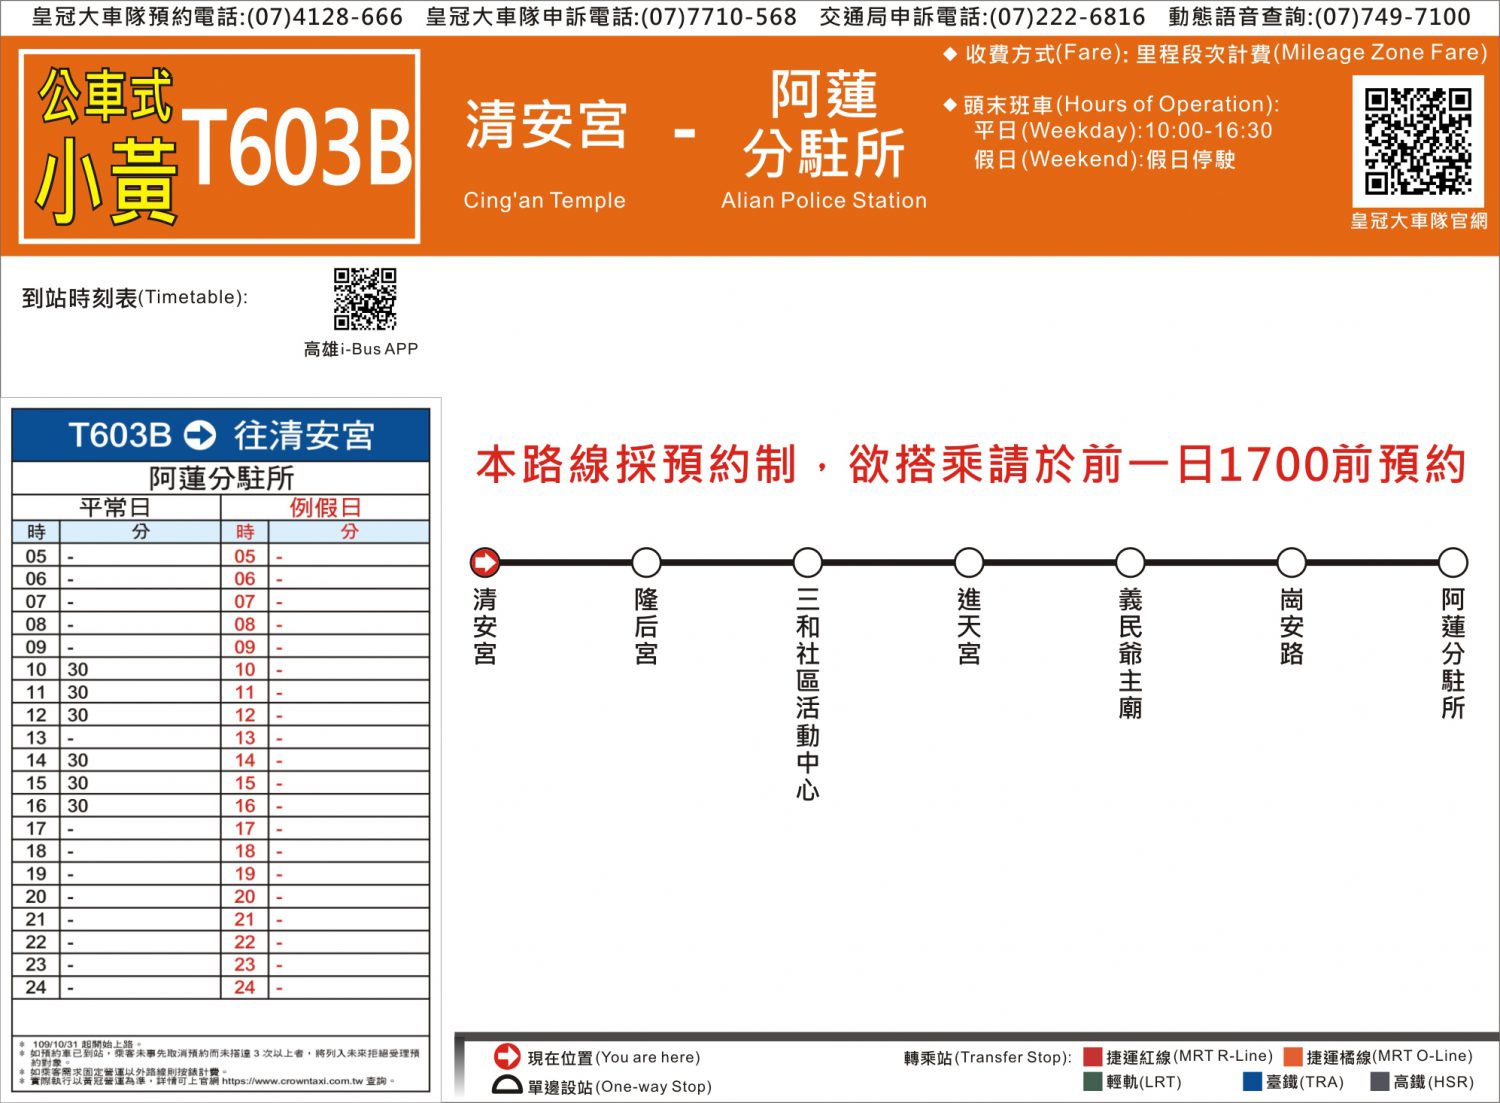
Task: Select the 三和社區活動中心 stop marker
Action: click(807, 563)
